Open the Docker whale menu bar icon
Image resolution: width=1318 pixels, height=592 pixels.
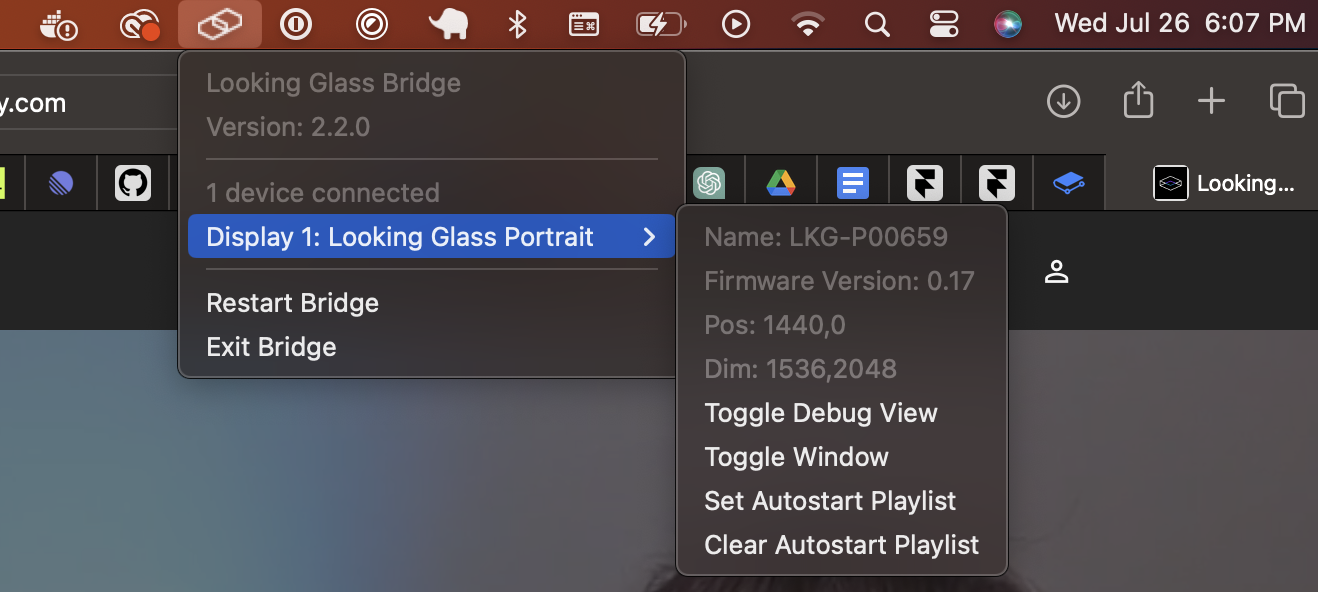coord(59,24)
